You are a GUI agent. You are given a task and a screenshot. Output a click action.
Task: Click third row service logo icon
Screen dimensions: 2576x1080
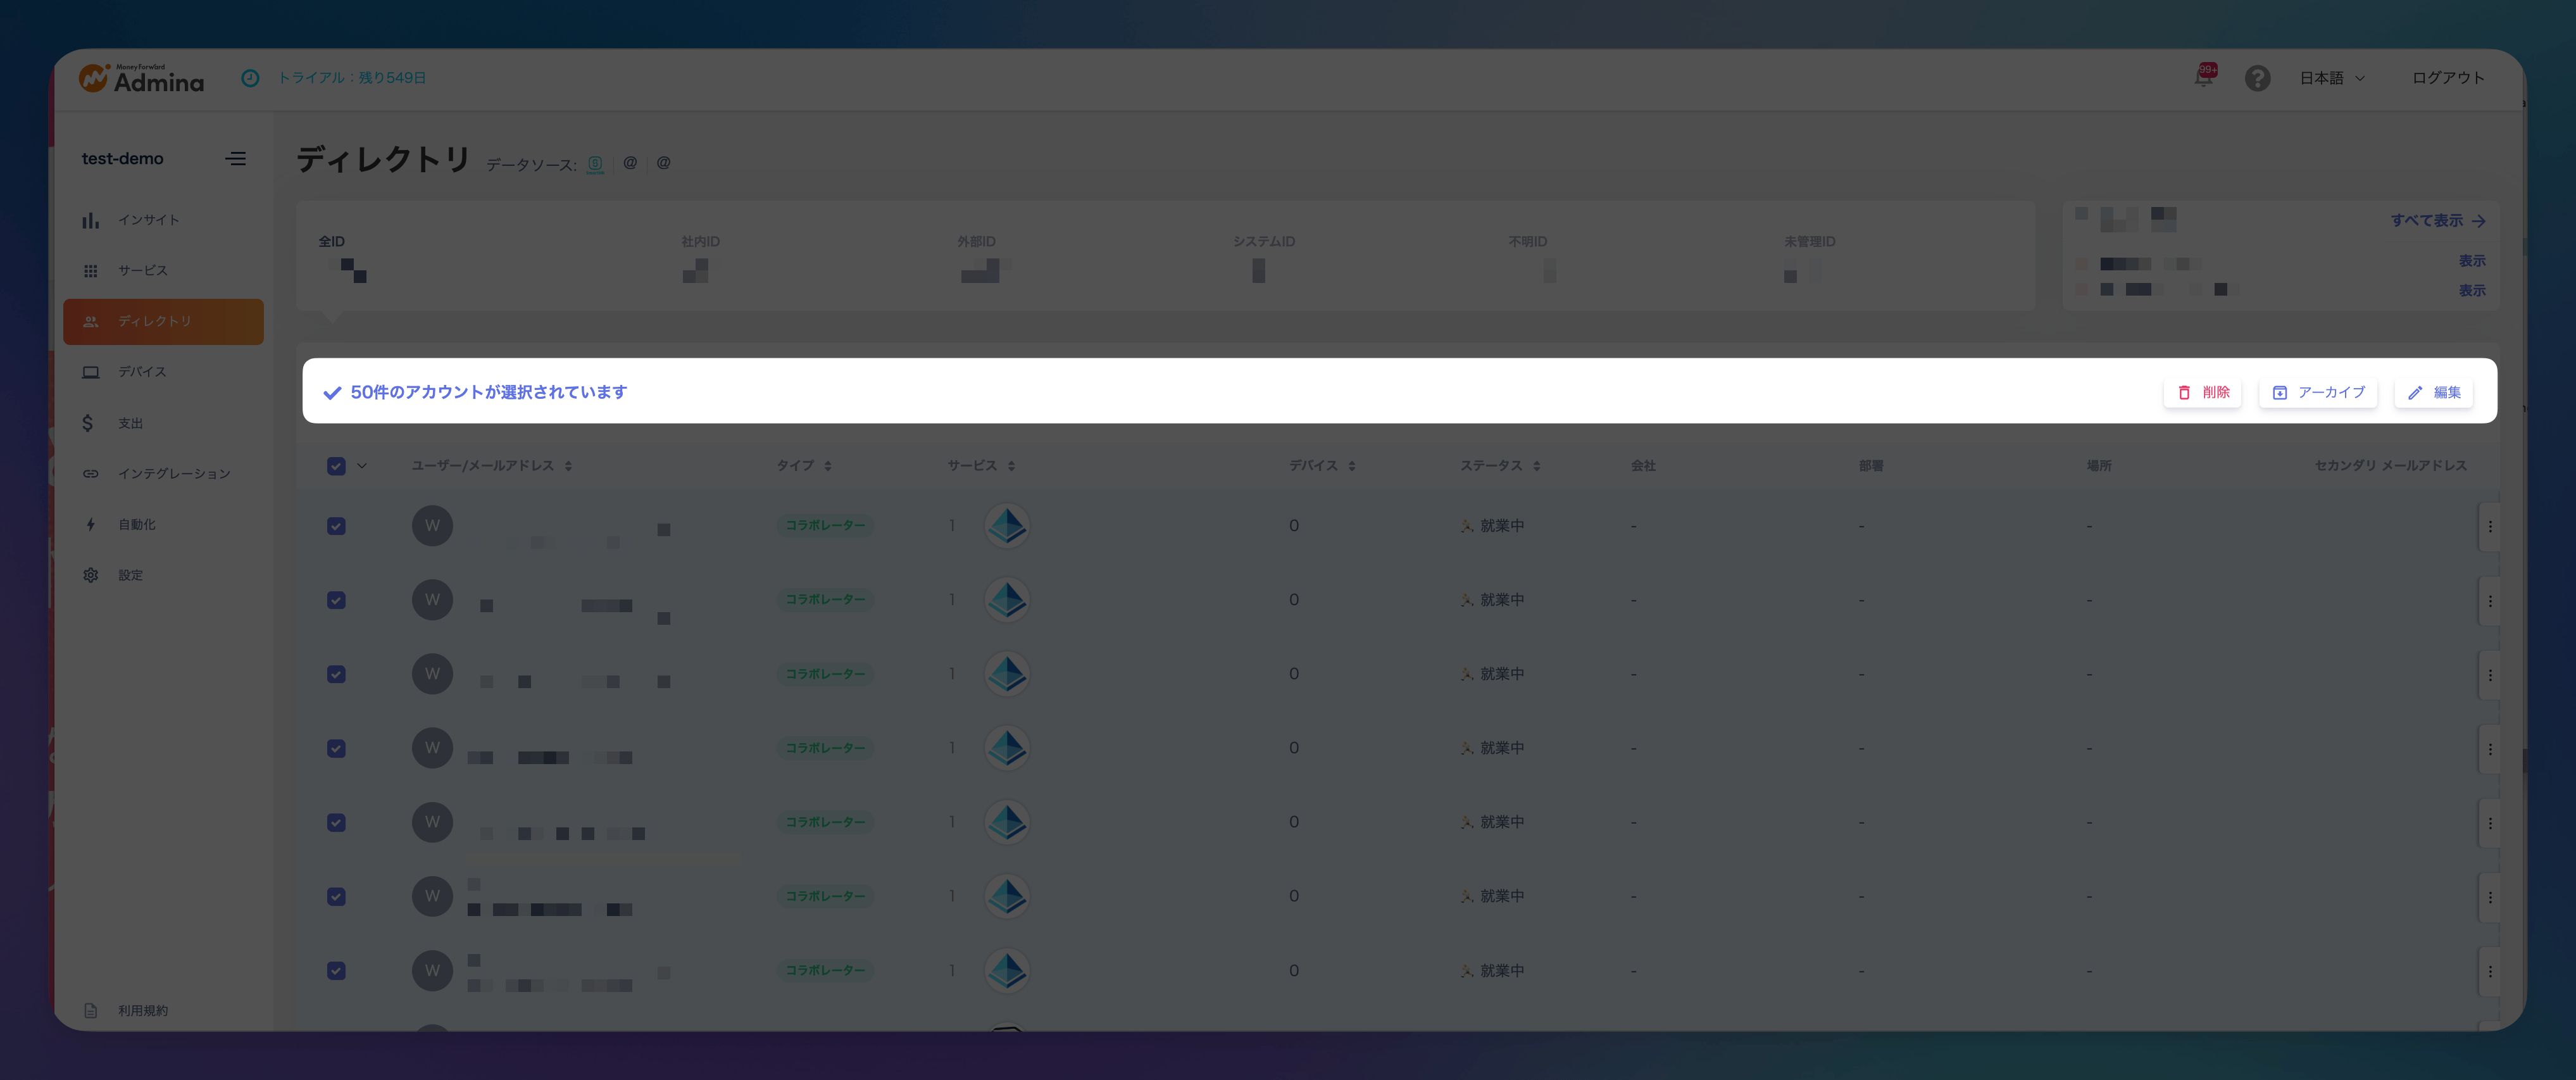1007,674
